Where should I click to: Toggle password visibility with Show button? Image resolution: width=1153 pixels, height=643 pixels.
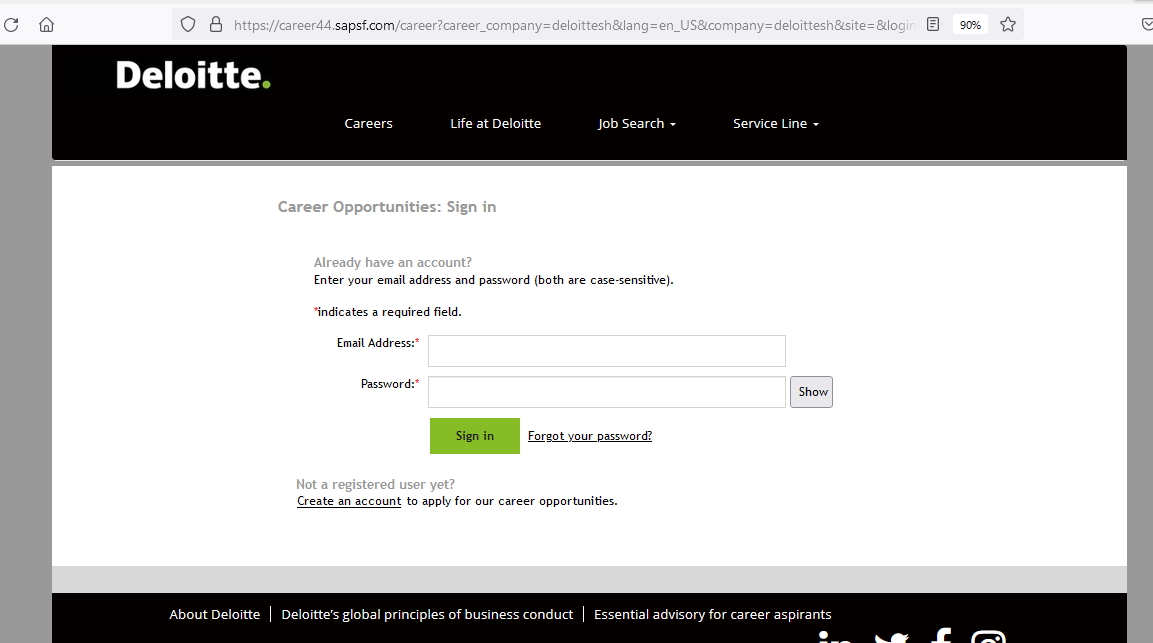[x=812, y=392]
